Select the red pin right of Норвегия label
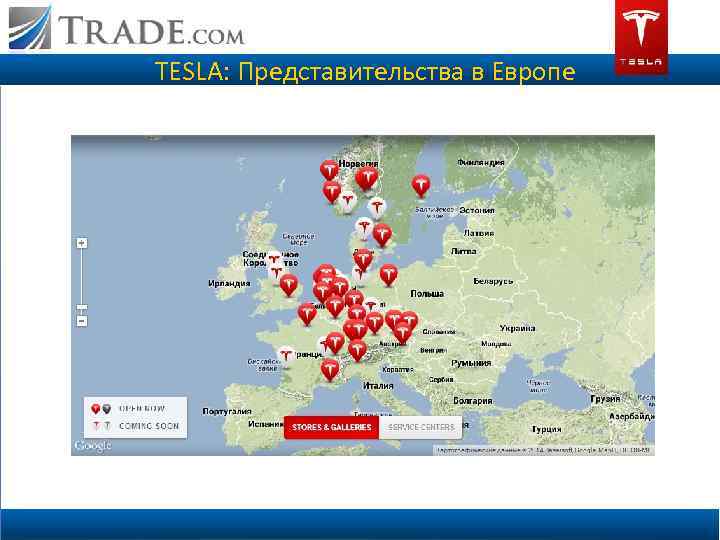The image size is (720, 540). (x=367, y=178)
